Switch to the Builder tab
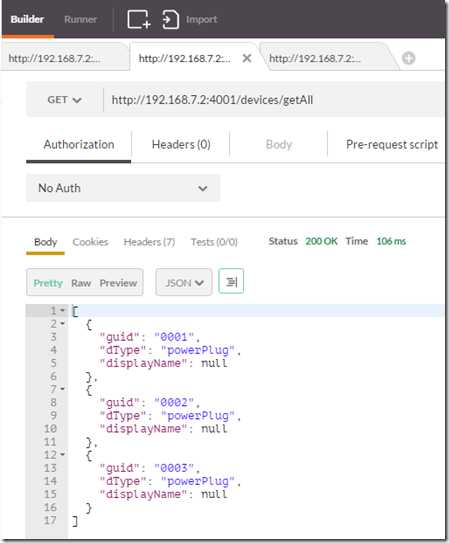The image size is (449, 543). coord(27,19)
